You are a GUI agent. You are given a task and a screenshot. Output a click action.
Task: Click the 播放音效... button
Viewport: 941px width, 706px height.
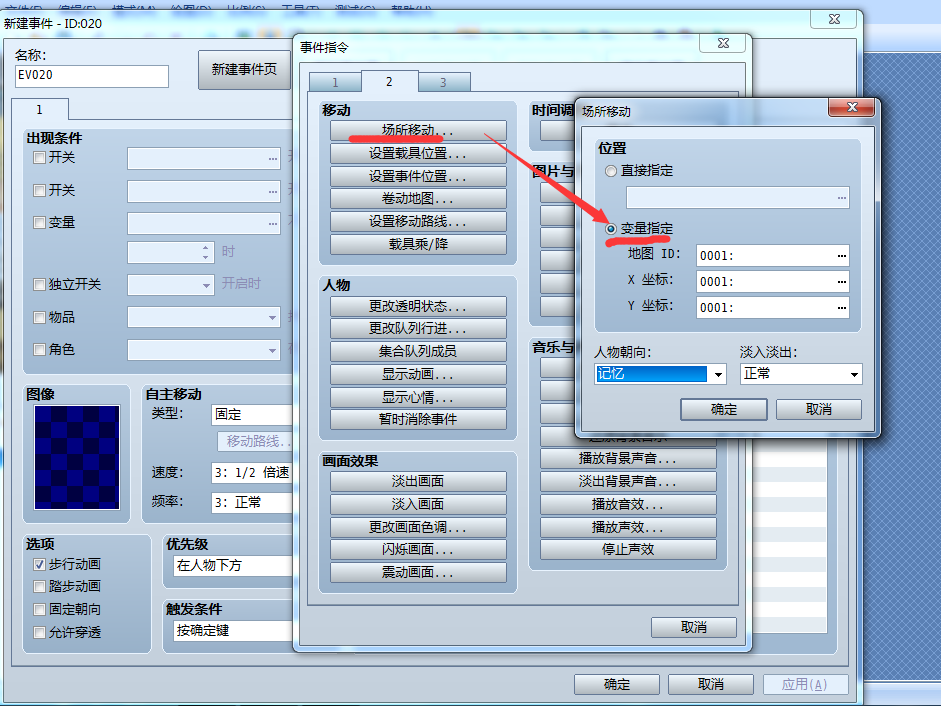point(628,504)
